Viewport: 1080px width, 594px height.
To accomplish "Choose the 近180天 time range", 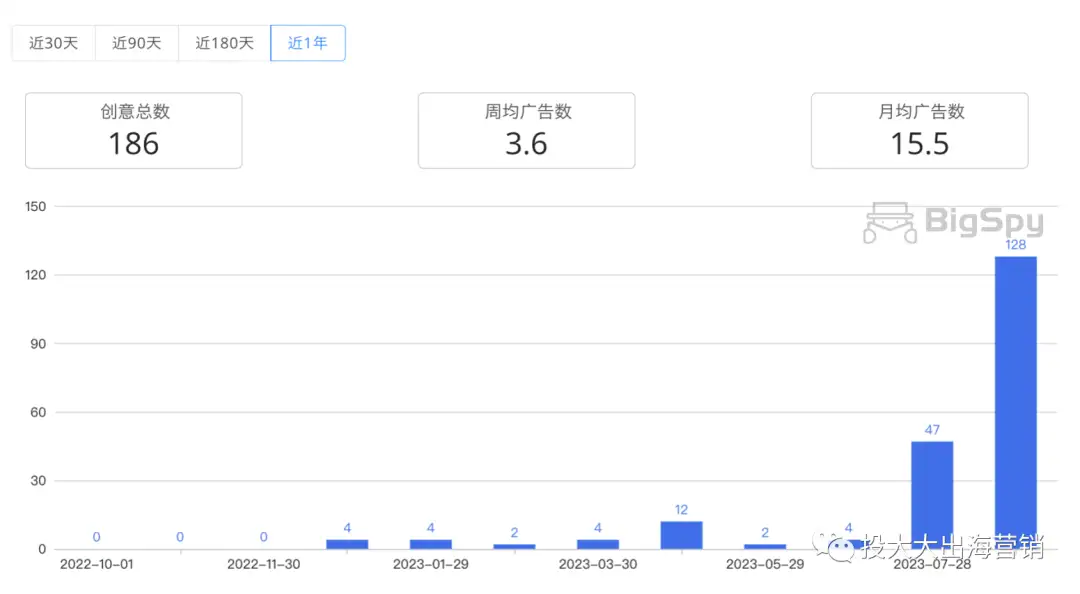I will [x=225, y=43].
